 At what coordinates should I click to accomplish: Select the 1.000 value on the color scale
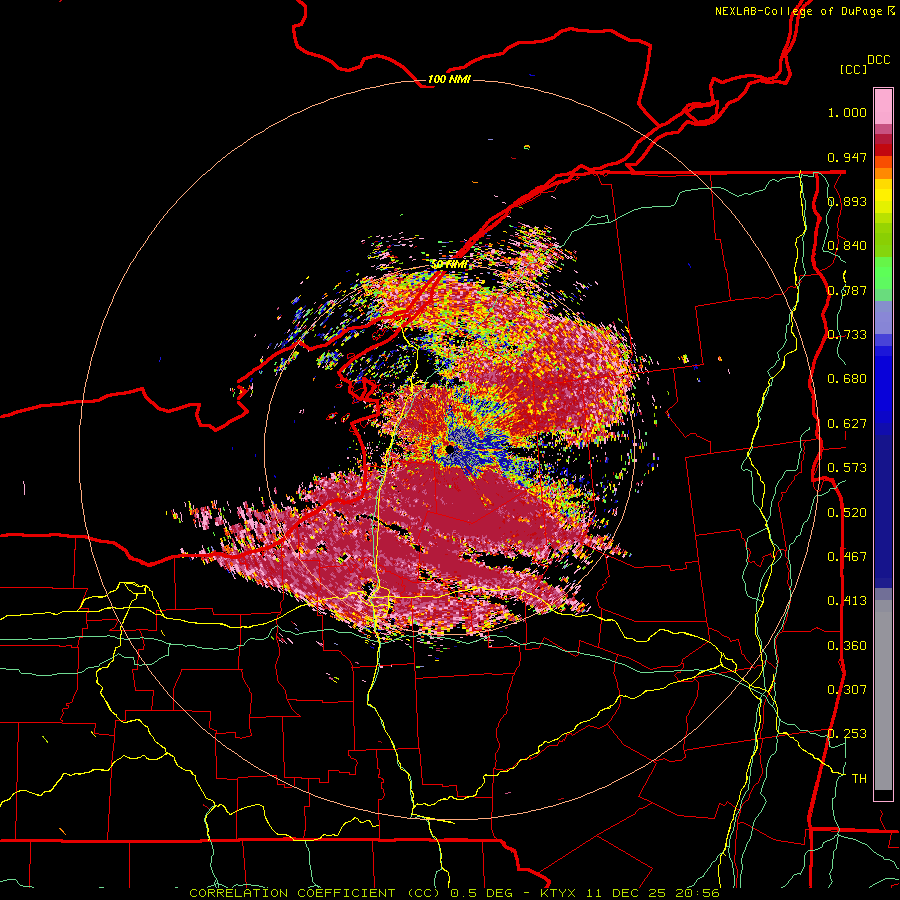click(847, 112)
